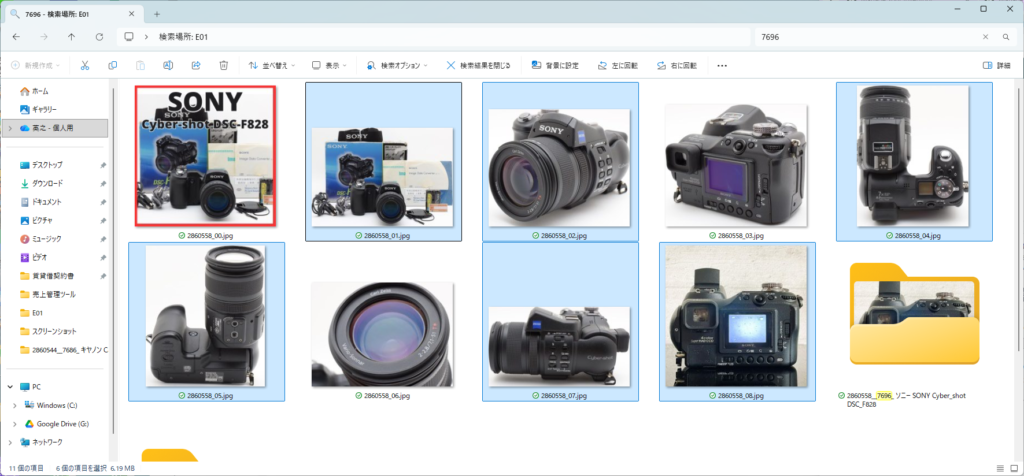This screenshot has height=476, width=1024.
Task: Click the Delete trash can icon
Action: coord(223,65)
